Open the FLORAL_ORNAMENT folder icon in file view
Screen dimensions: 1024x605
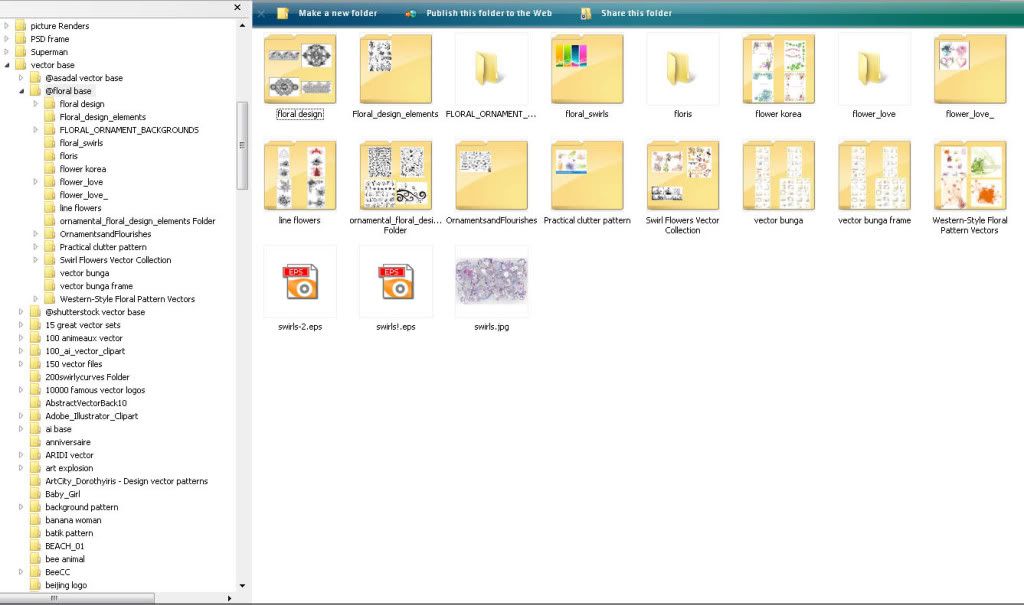(491, 69)
